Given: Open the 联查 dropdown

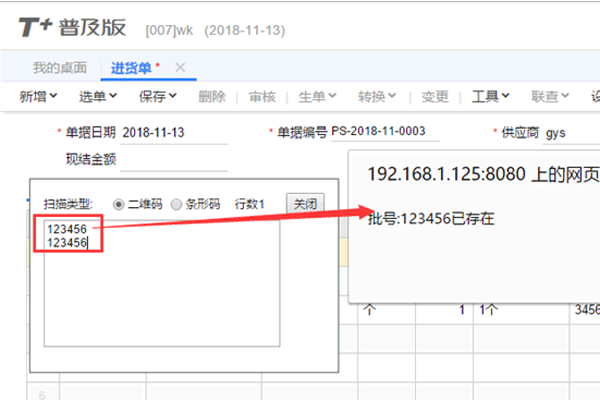Looking at the screenshot, I should [x=550, y=97].
